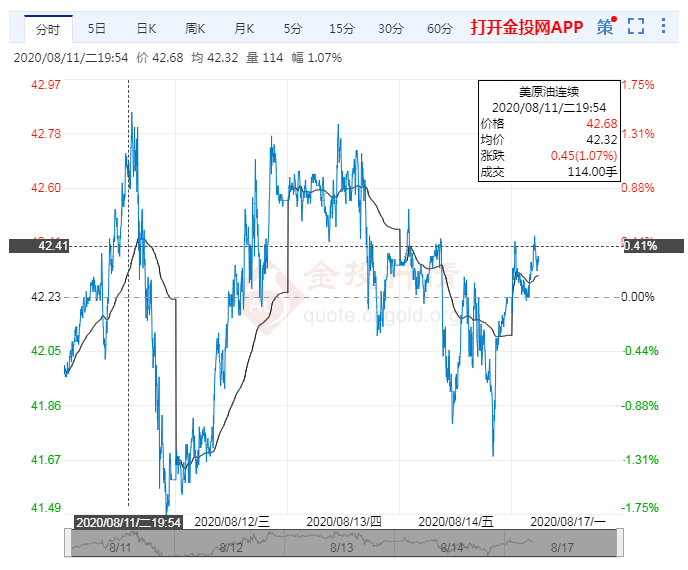Image resolution: width=688 pixels, height=570 pixels.
Task: Open the 月K monthly candlestick chart
Action: (244, 28)
